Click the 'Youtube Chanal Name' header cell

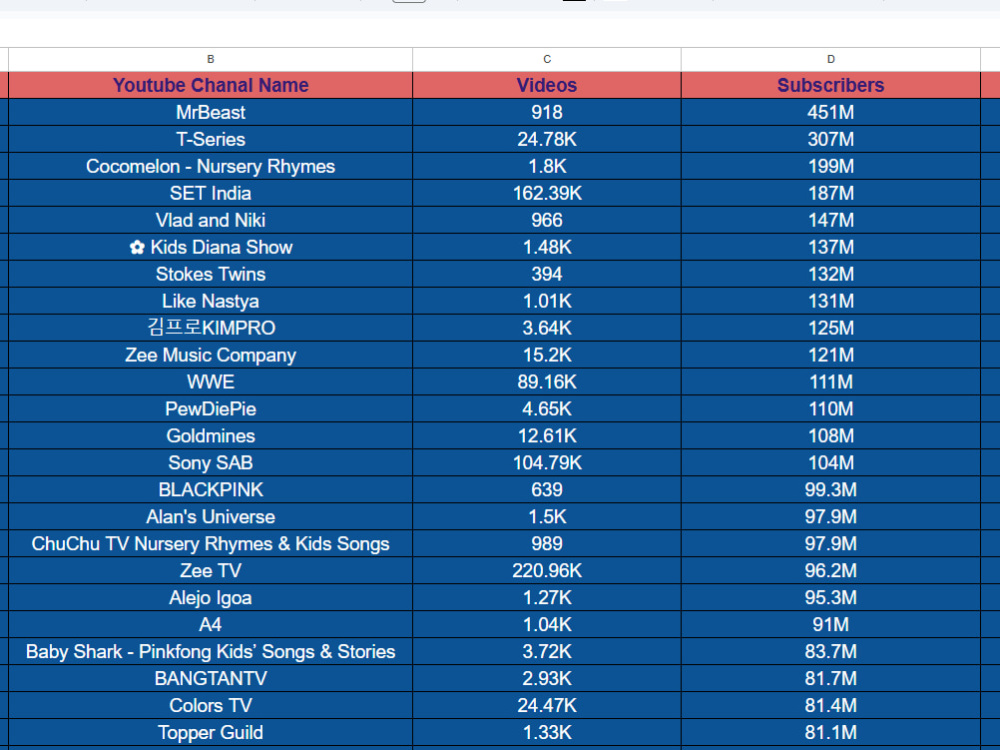210,85
